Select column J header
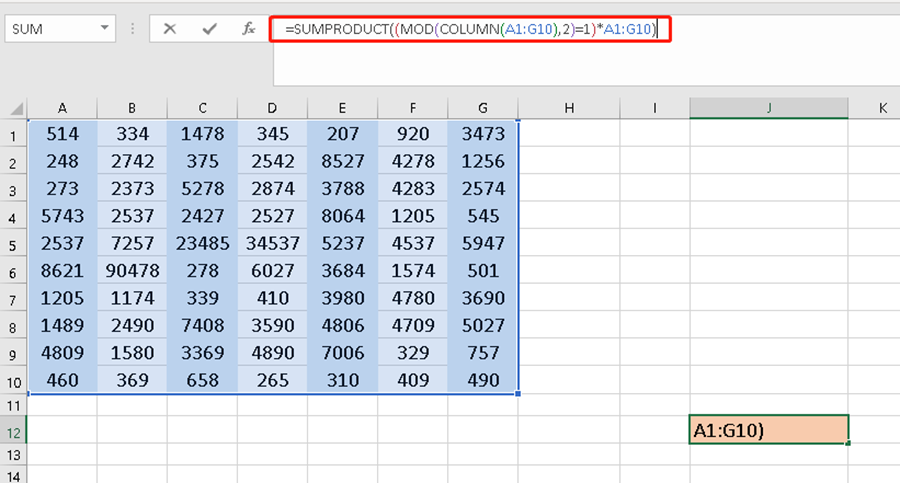The width and height of the screenshot is (900, 483). point(769,108)
